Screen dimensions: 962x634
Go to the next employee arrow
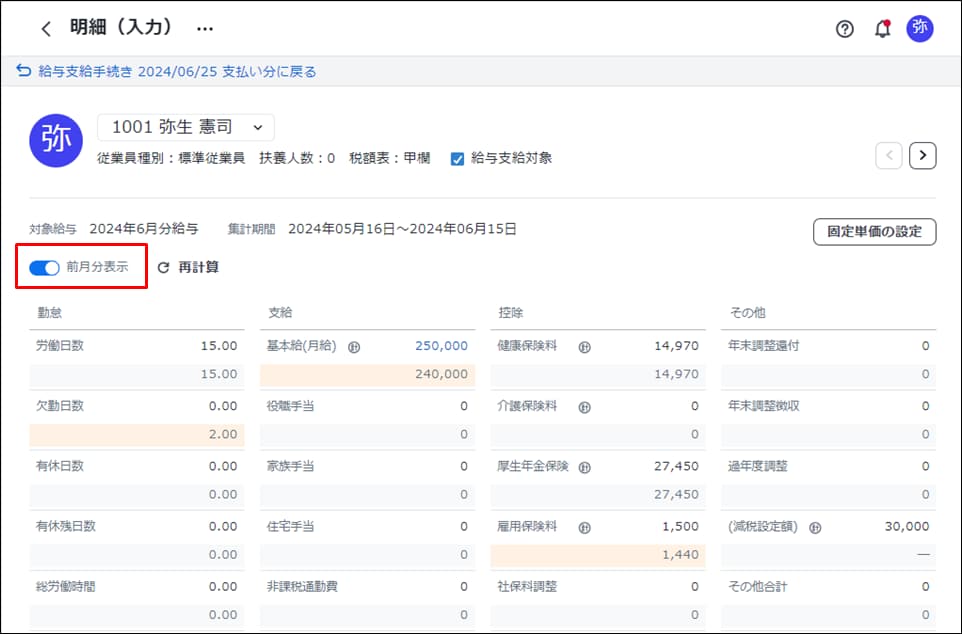click(x=923, y=156)
